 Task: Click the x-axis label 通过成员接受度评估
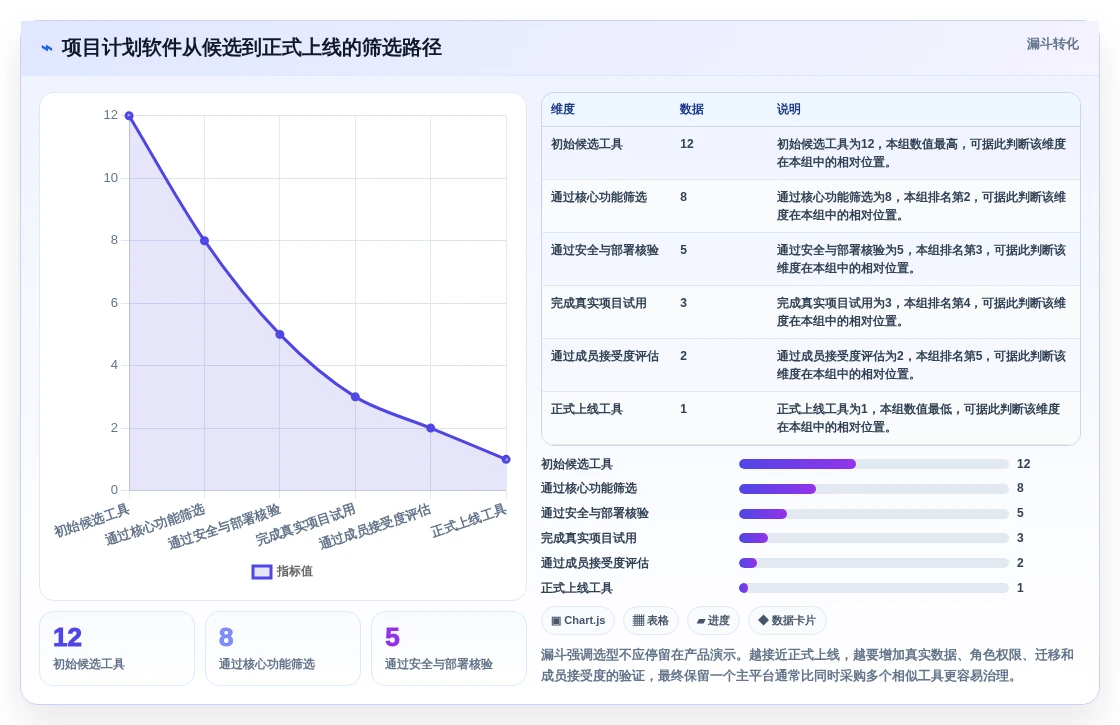point(375,526)
